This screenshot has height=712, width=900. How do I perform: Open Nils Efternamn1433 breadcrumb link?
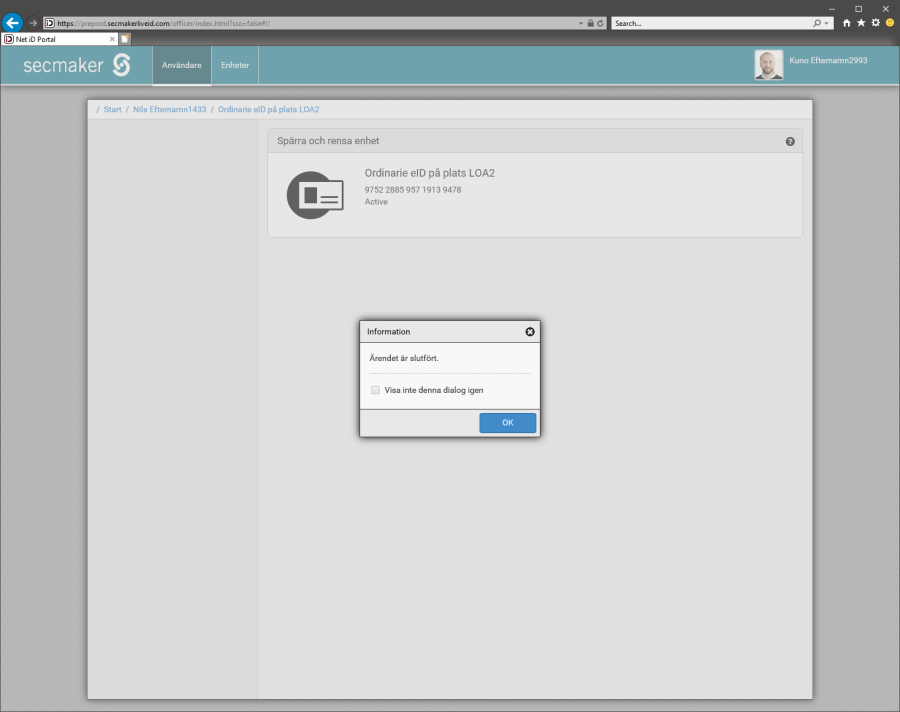click(169, 109)
